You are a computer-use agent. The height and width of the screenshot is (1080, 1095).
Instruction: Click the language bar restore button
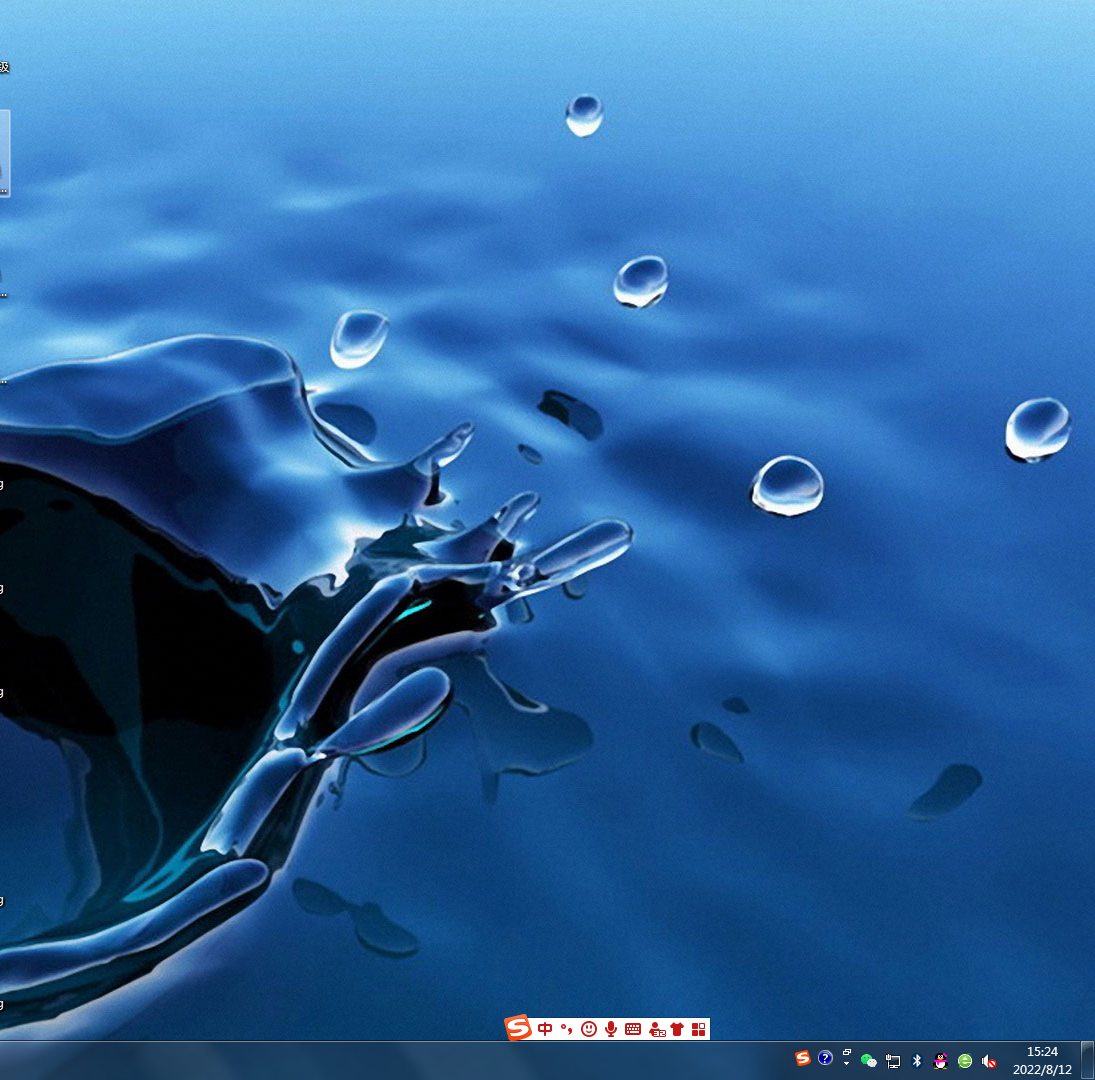pos(847,1052)
